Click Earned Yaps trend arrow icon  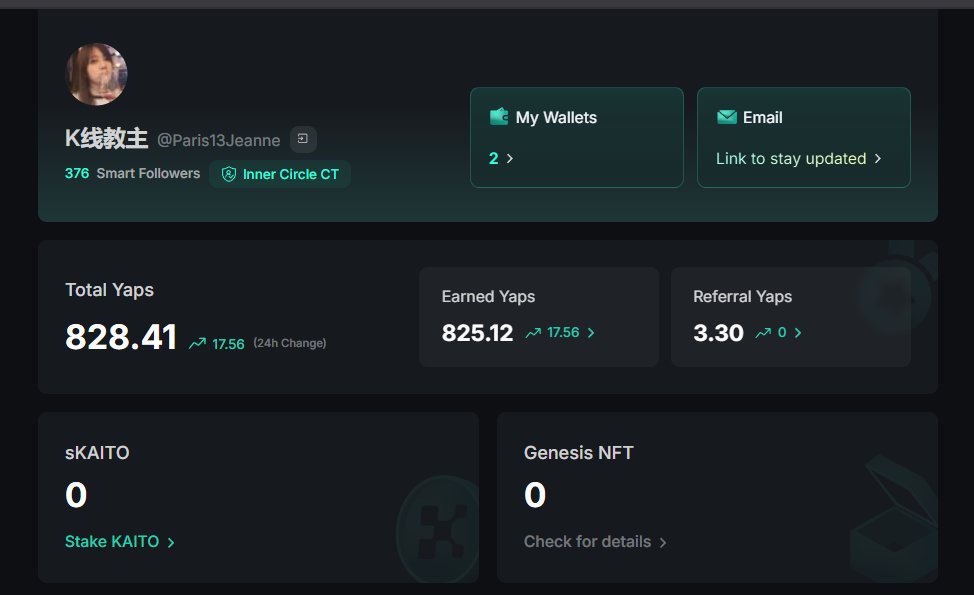tap(533, 334)
